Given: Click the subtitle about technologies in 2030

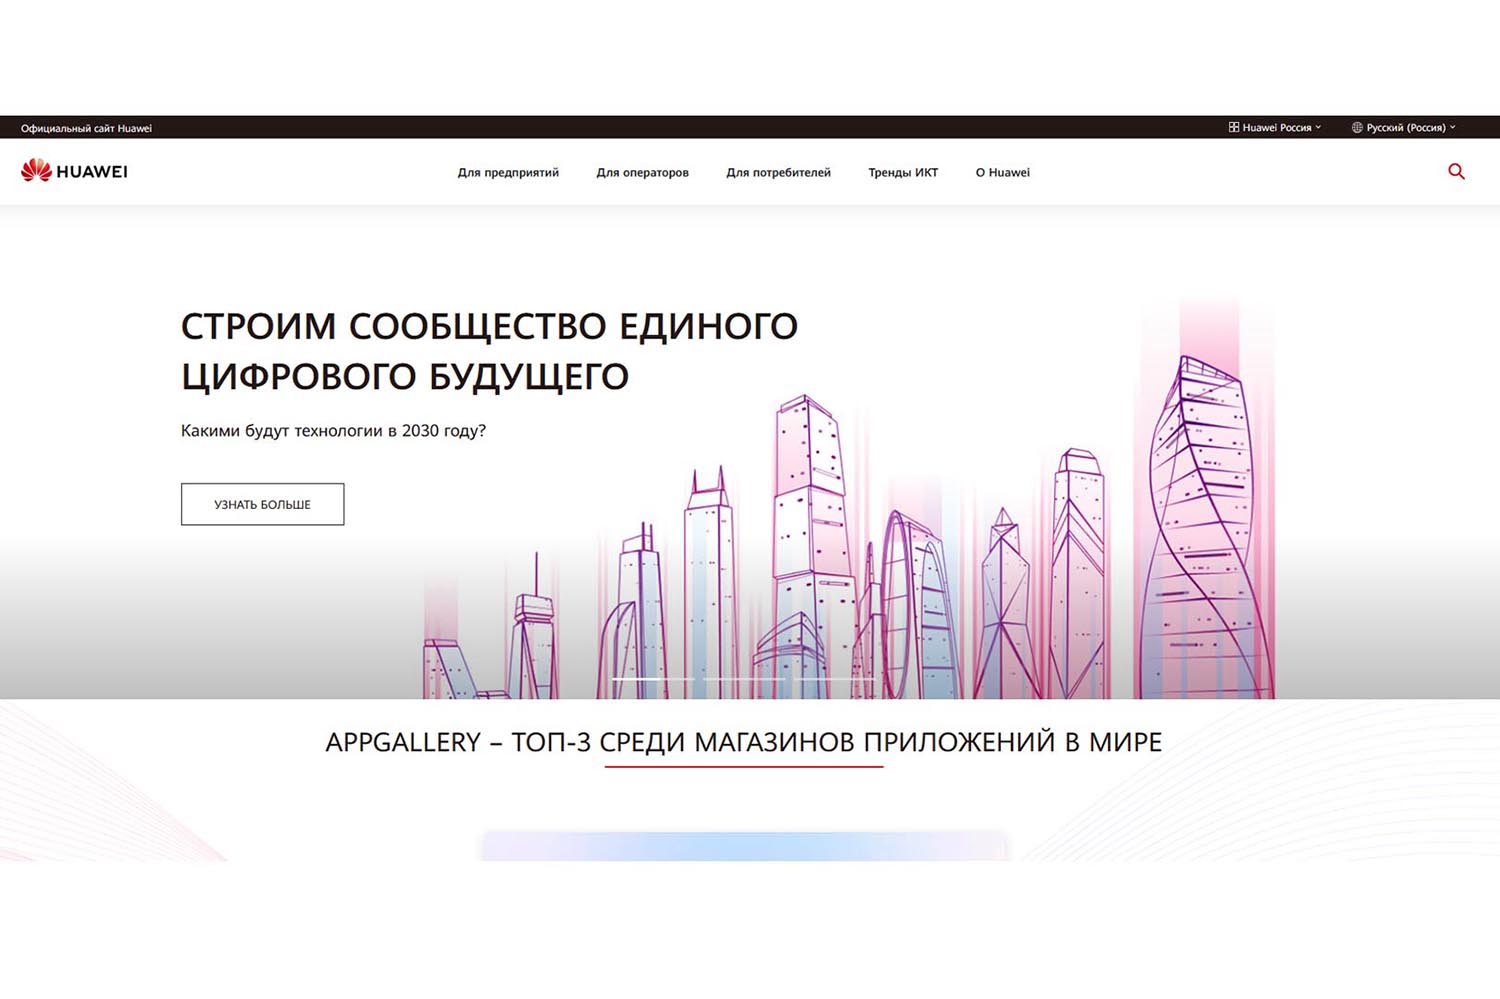Looking at the screenshot, I should coord(333,431).
